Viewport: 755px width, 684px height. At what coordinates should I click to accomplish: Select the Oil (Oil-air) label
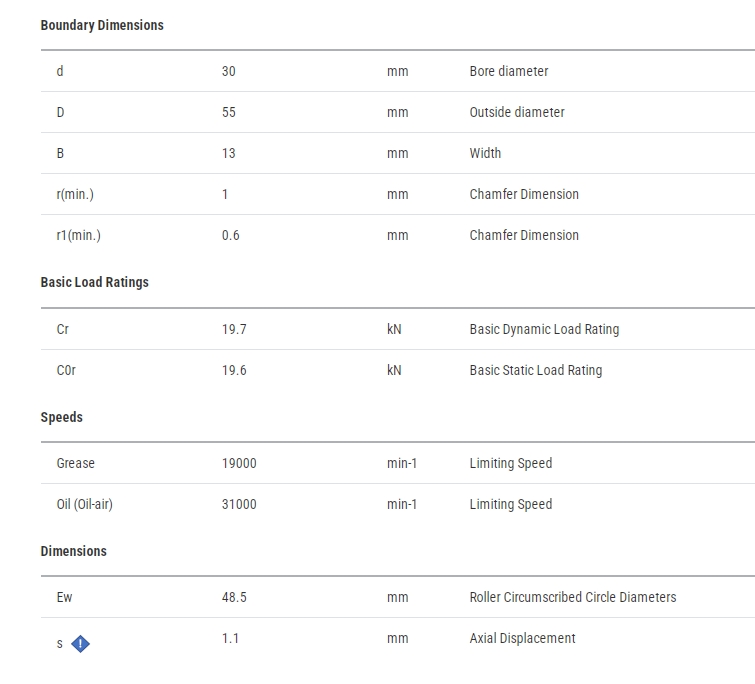85,504
